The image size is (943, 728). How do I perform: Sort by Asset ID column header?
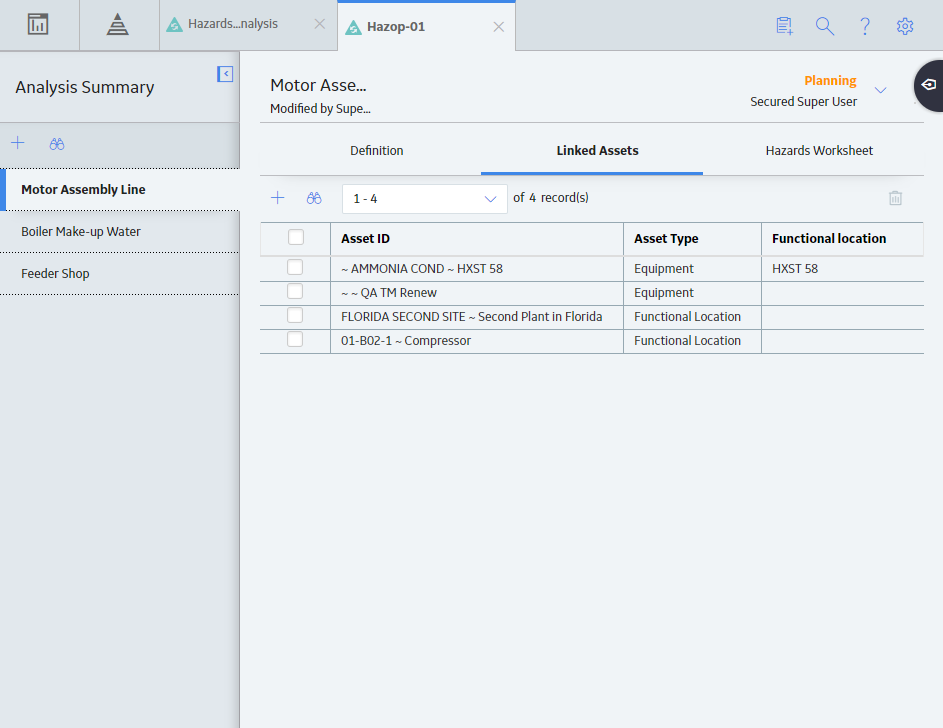[x=366, y=239]
